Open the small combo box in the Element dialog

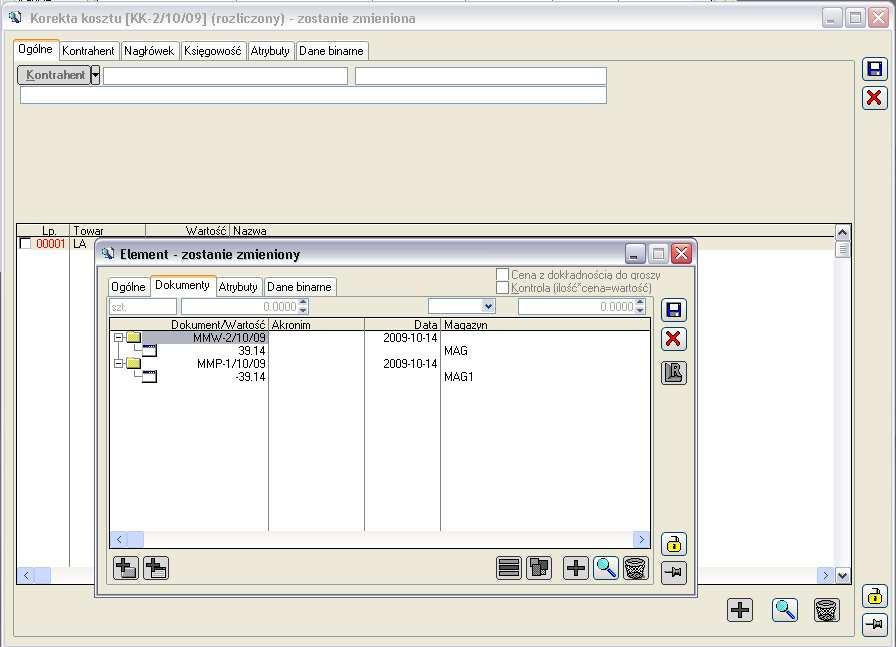[x=462, y=306]
